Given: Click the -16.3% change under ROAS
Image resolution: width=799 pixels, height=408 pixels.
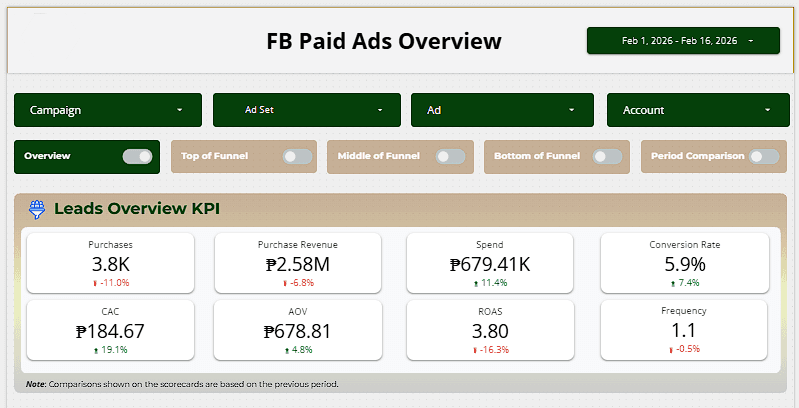Looking at the screenshot, I should tap(494, 350).
